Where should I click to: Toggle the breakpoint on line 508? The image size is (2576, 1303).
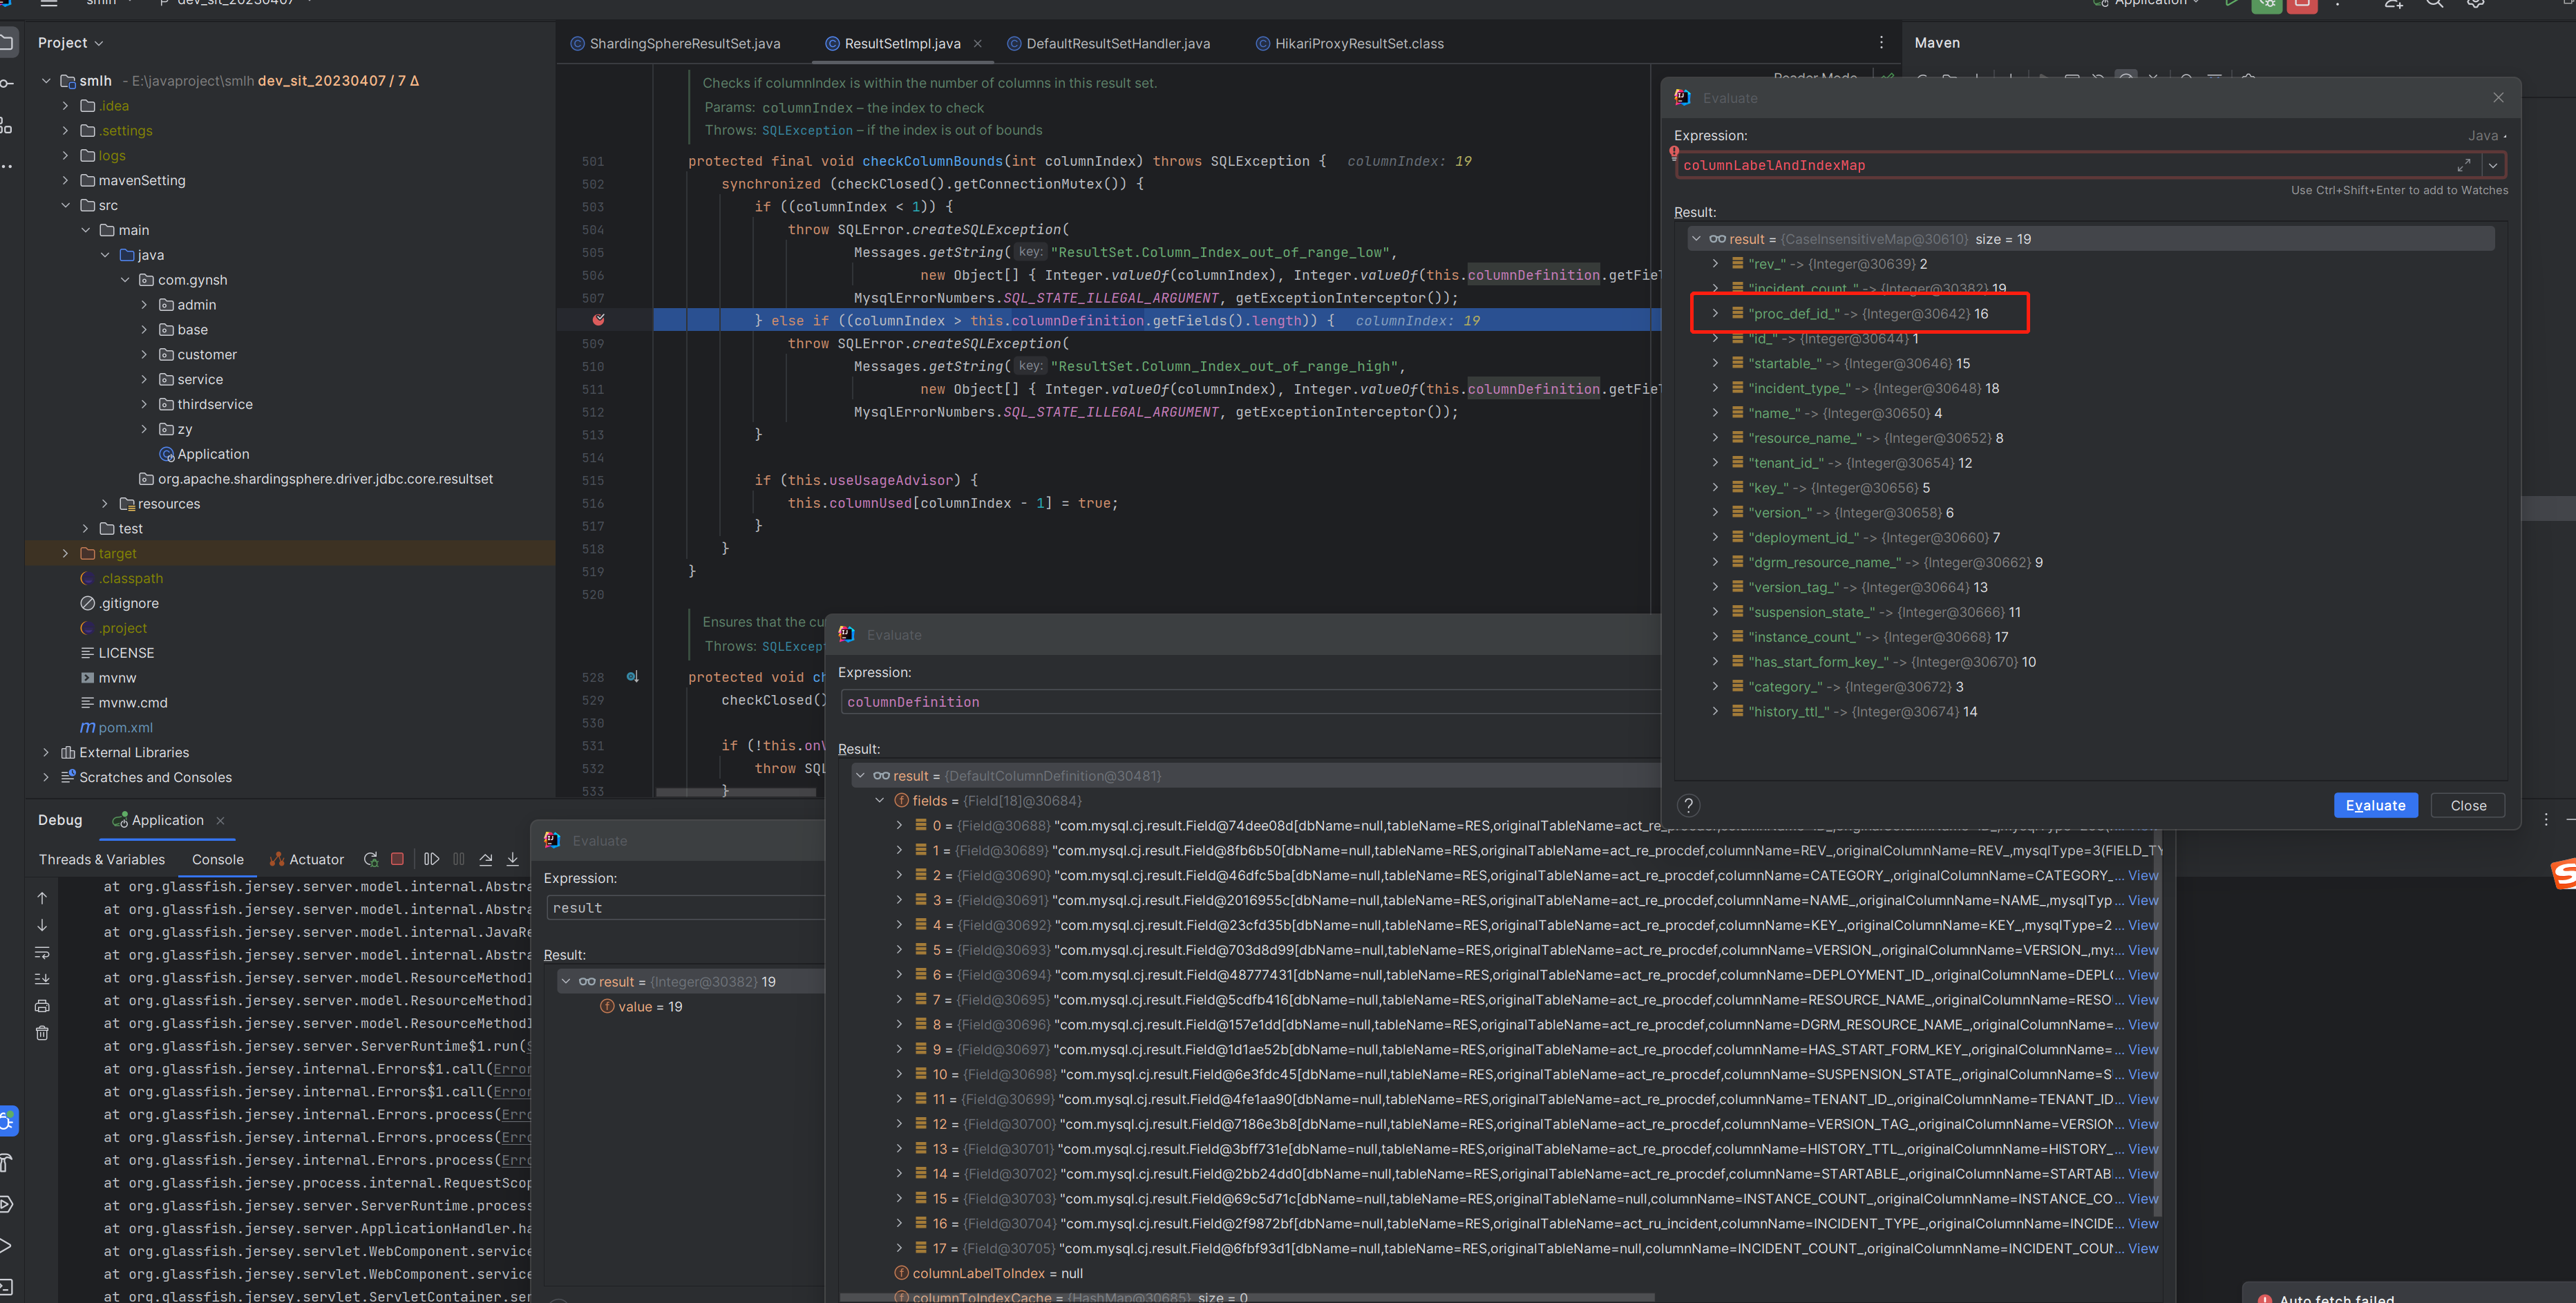pyautogui.click(x=599, y=320)
